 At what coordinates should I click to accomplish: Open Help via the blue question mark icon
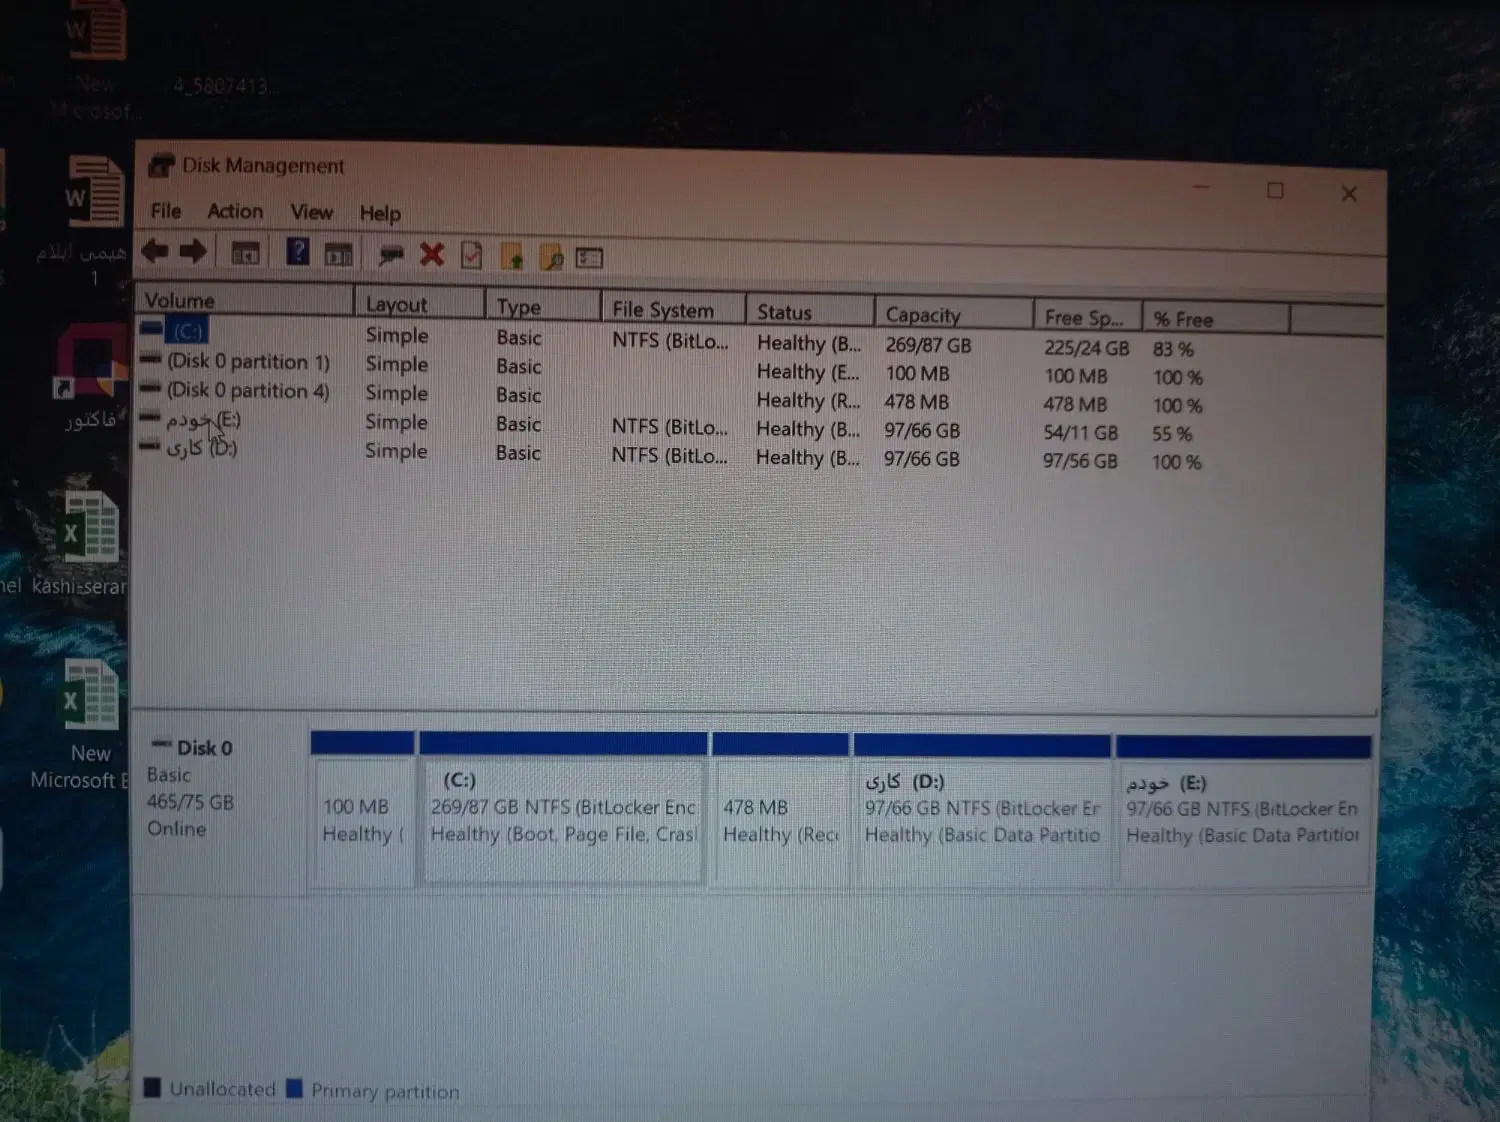pyautogui.click(x=297, y=252)
